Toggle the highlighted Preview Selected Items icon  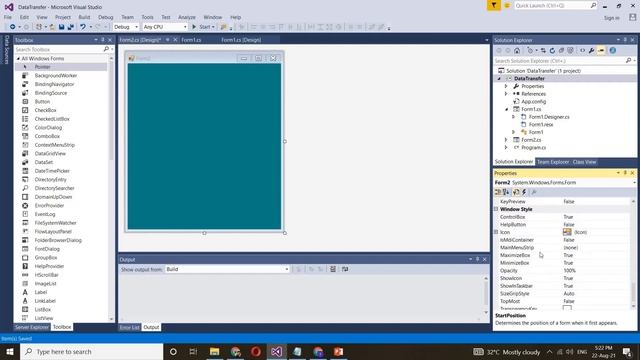pos(601,51)
